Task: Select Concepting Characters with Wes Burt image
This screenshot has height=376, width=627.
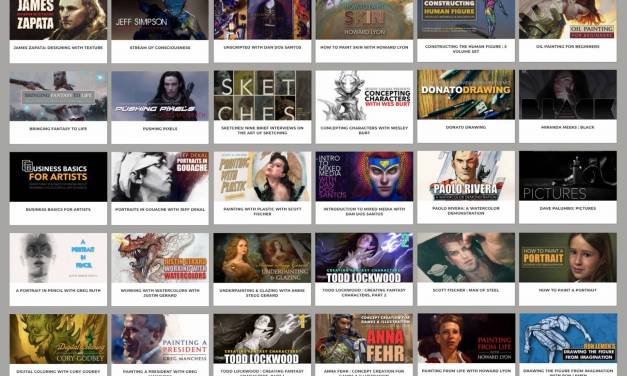Action: click(364, 96)
